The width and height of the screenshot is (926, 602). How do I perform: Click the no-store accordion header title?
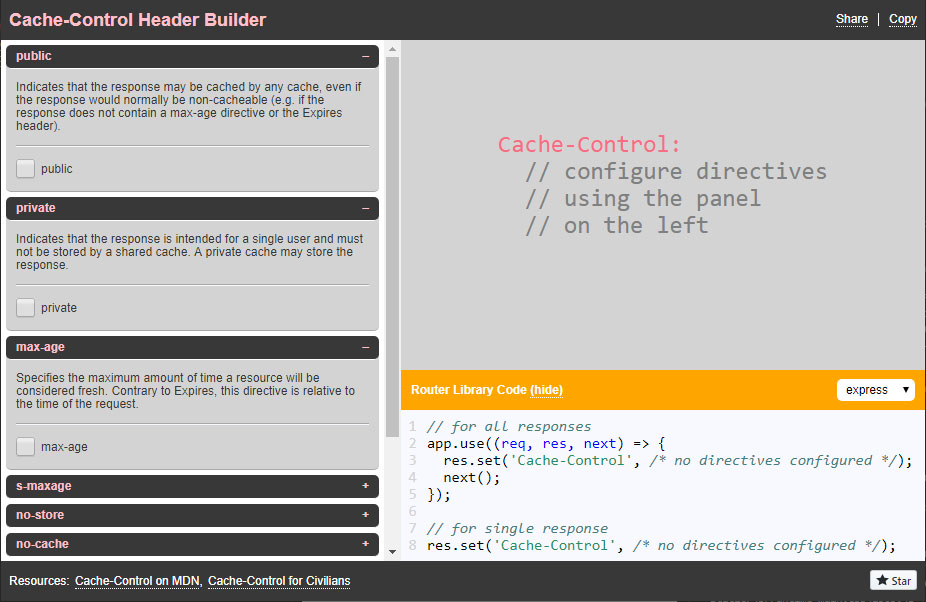(40, 516)
